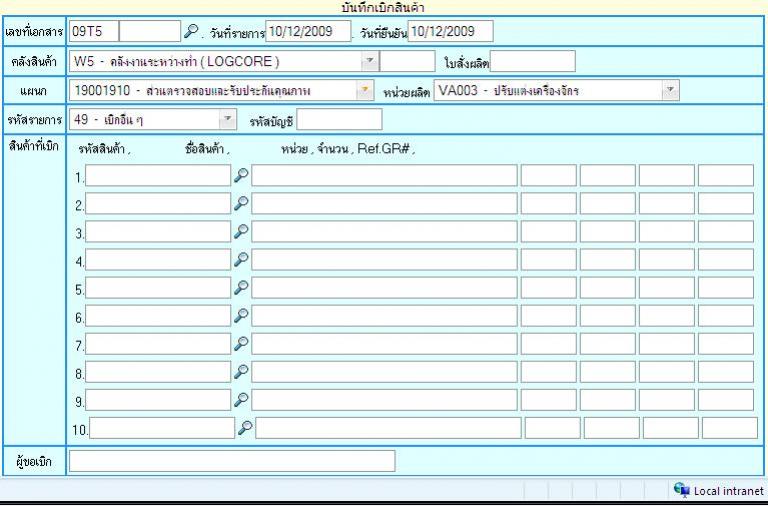Click the account code (รหัสบัญชี) field
The height and width of the screenshot is (506, 768).
click(x=339, y=119)
